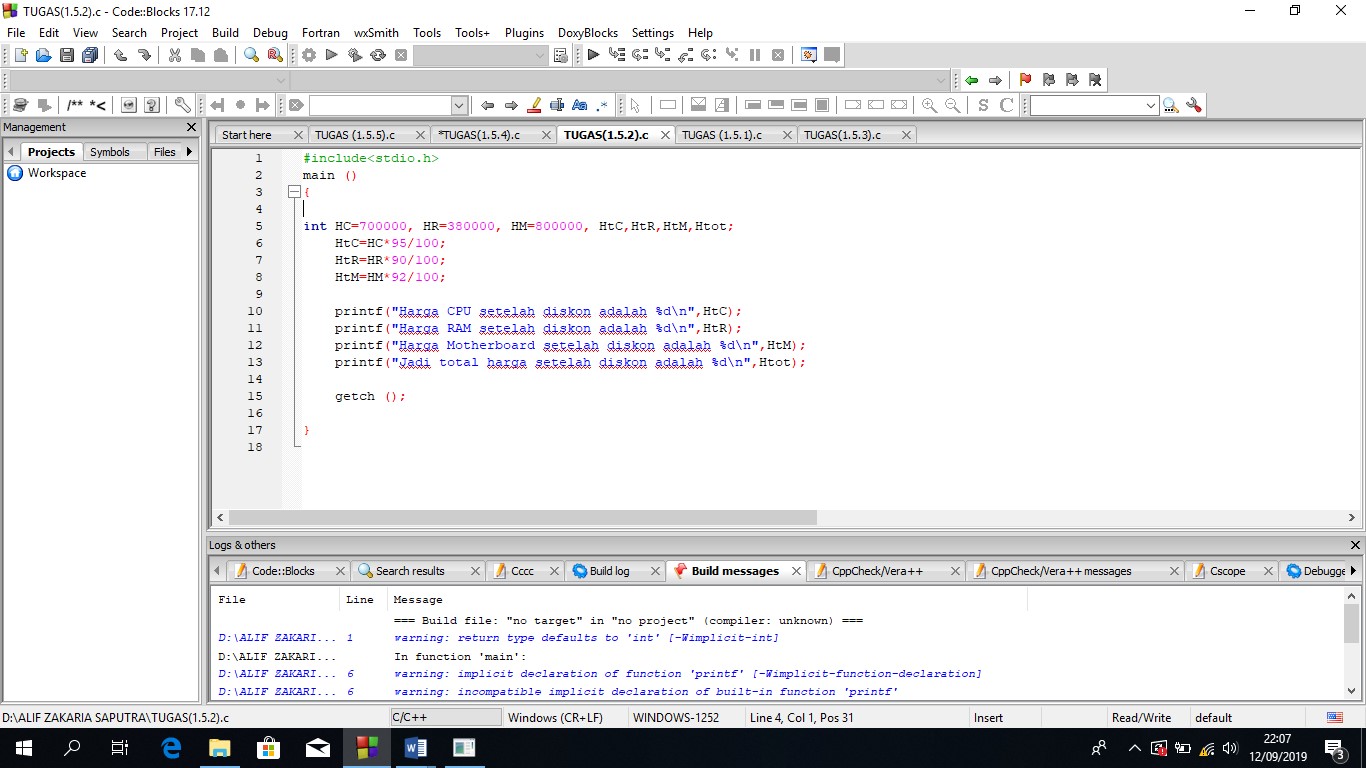Open the Build menu

[x=226, y=32]
